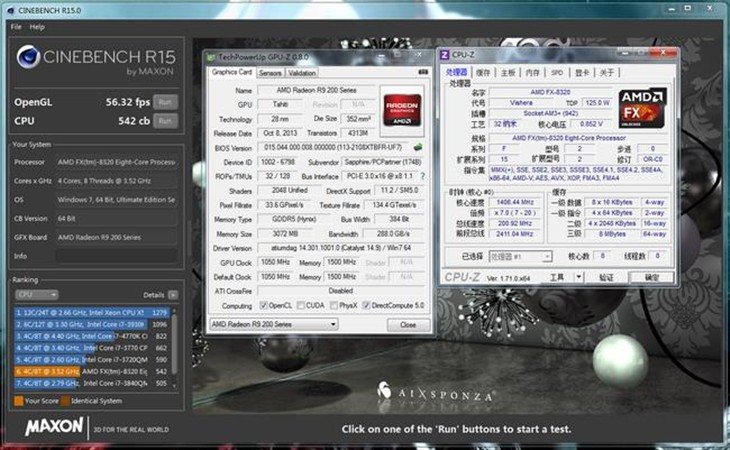Click the GPU-Z title bar app icon
The width and height of the screenshot is (730, 450).
pos(211,57)
